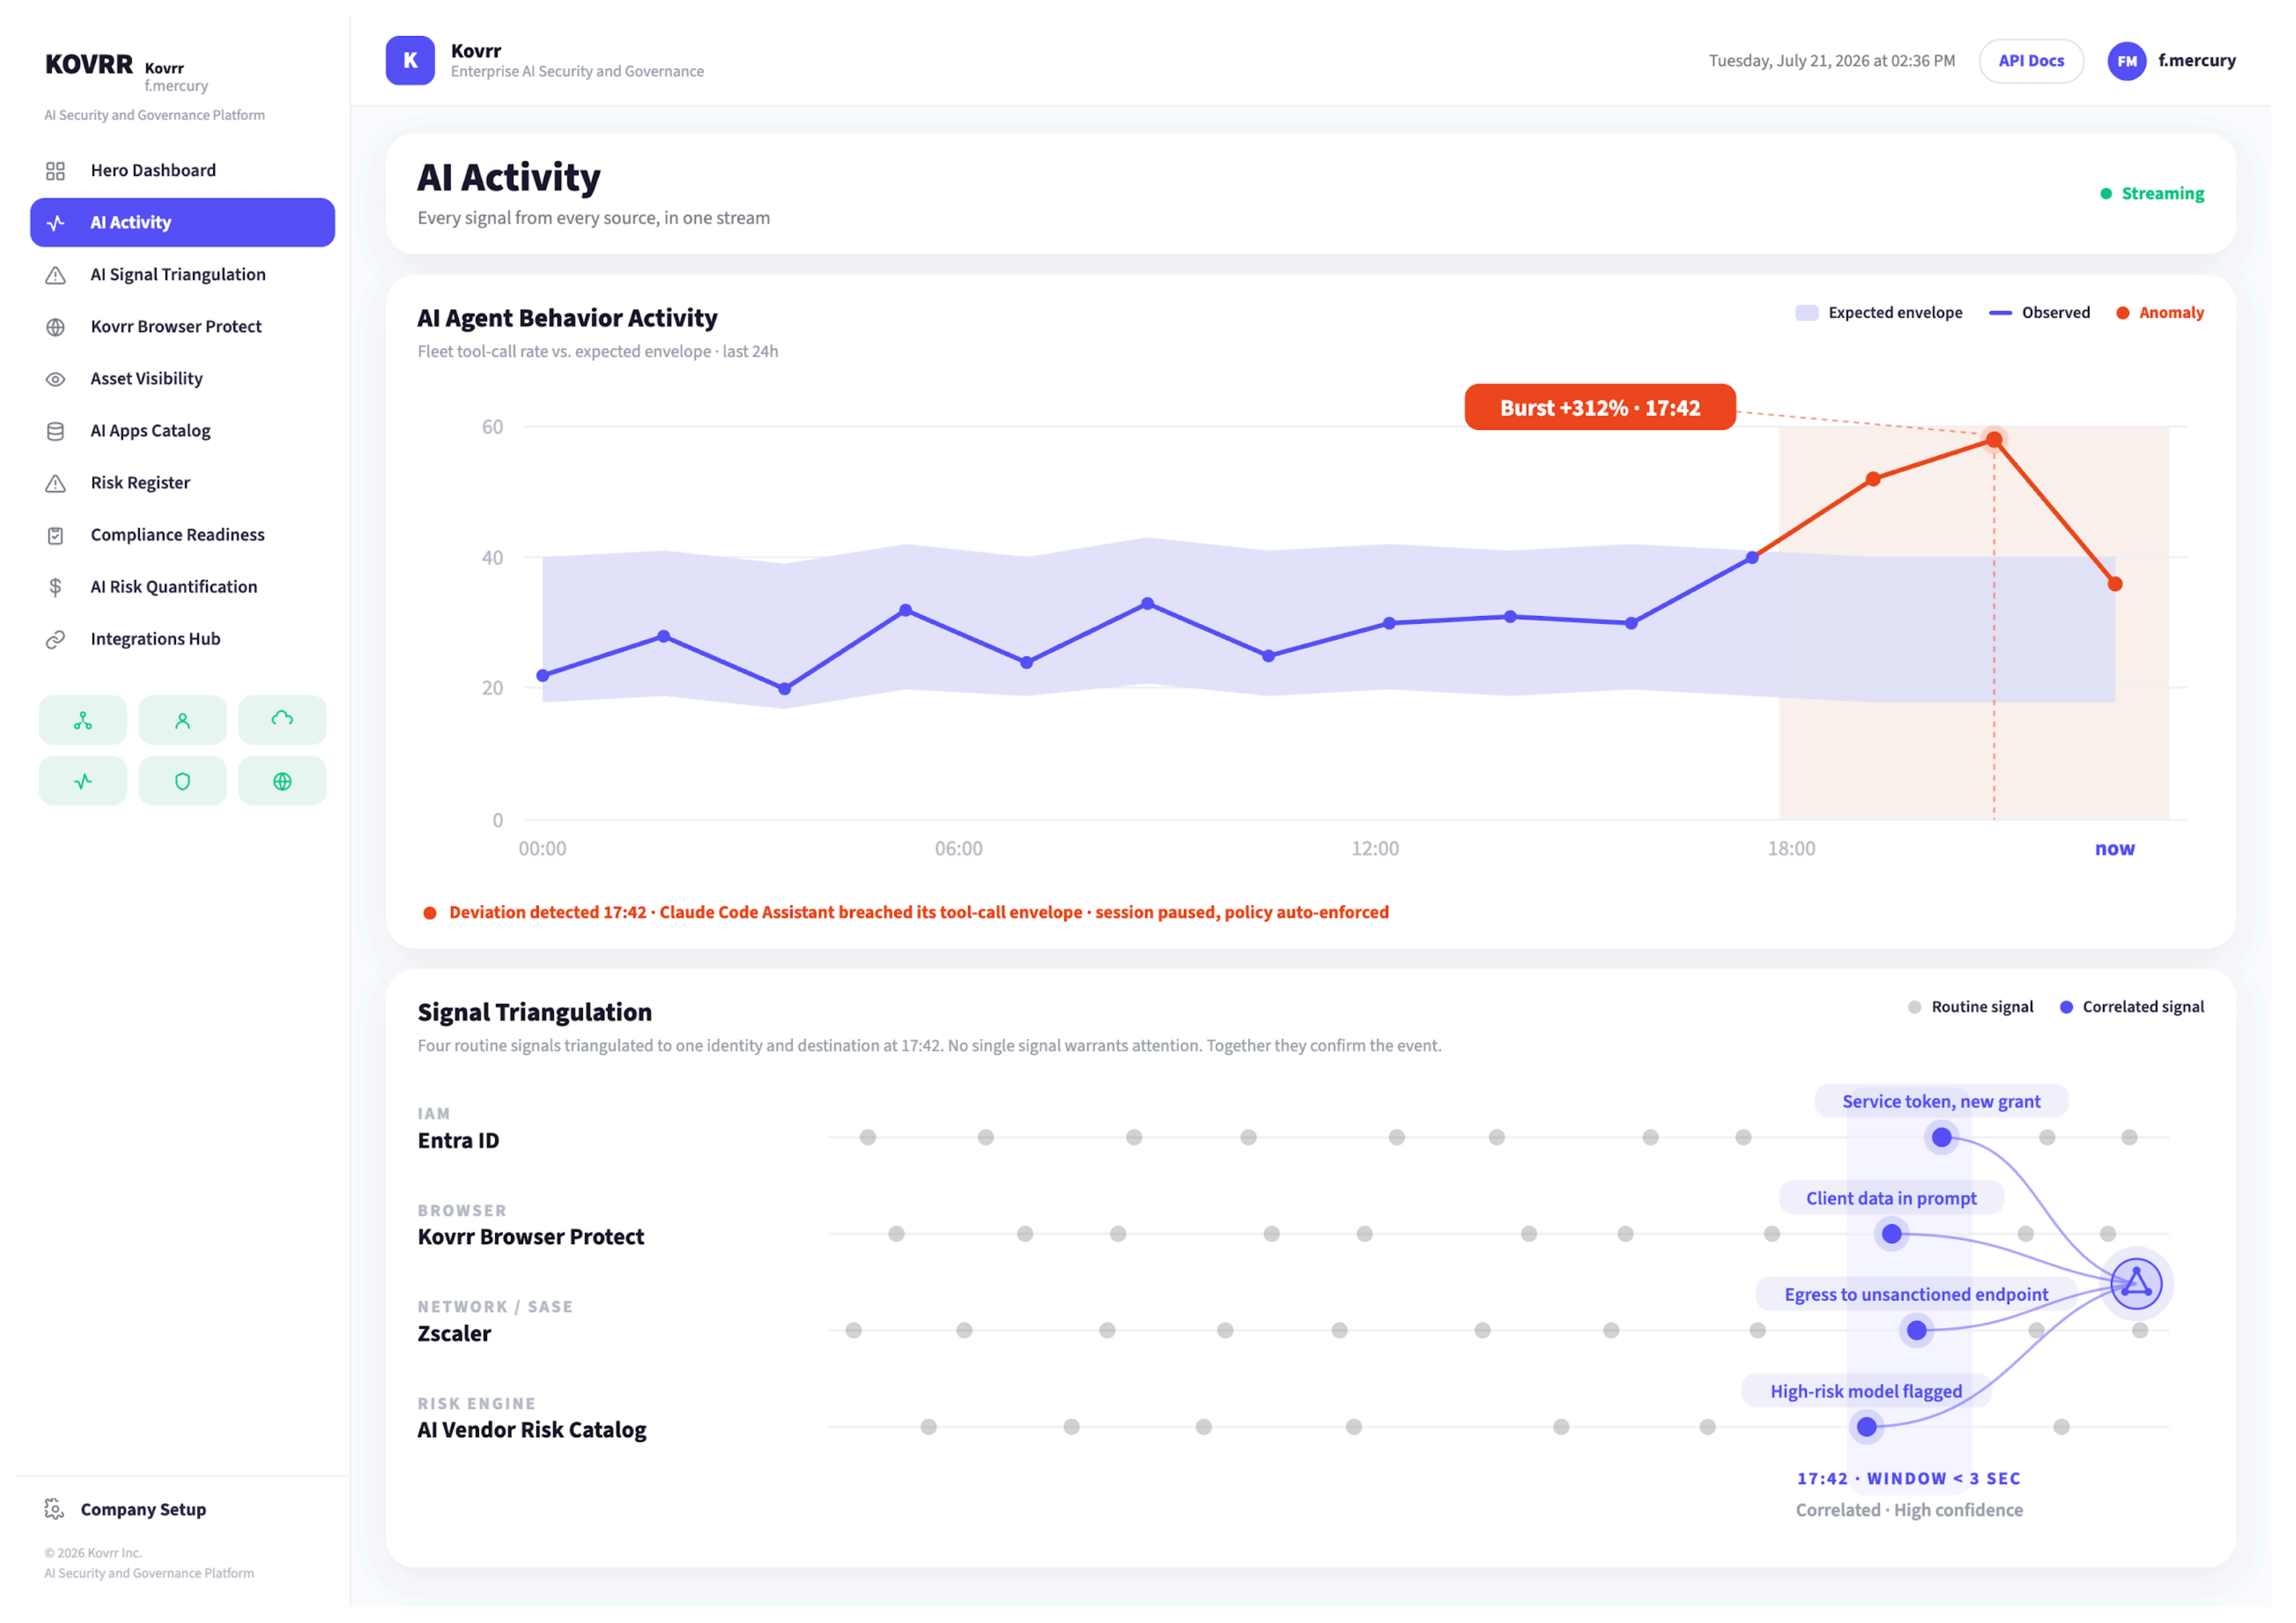Click the Hero Dashboard grid icon
This screenshot has width=2296, height=1623.
click(x=56, y=172)
